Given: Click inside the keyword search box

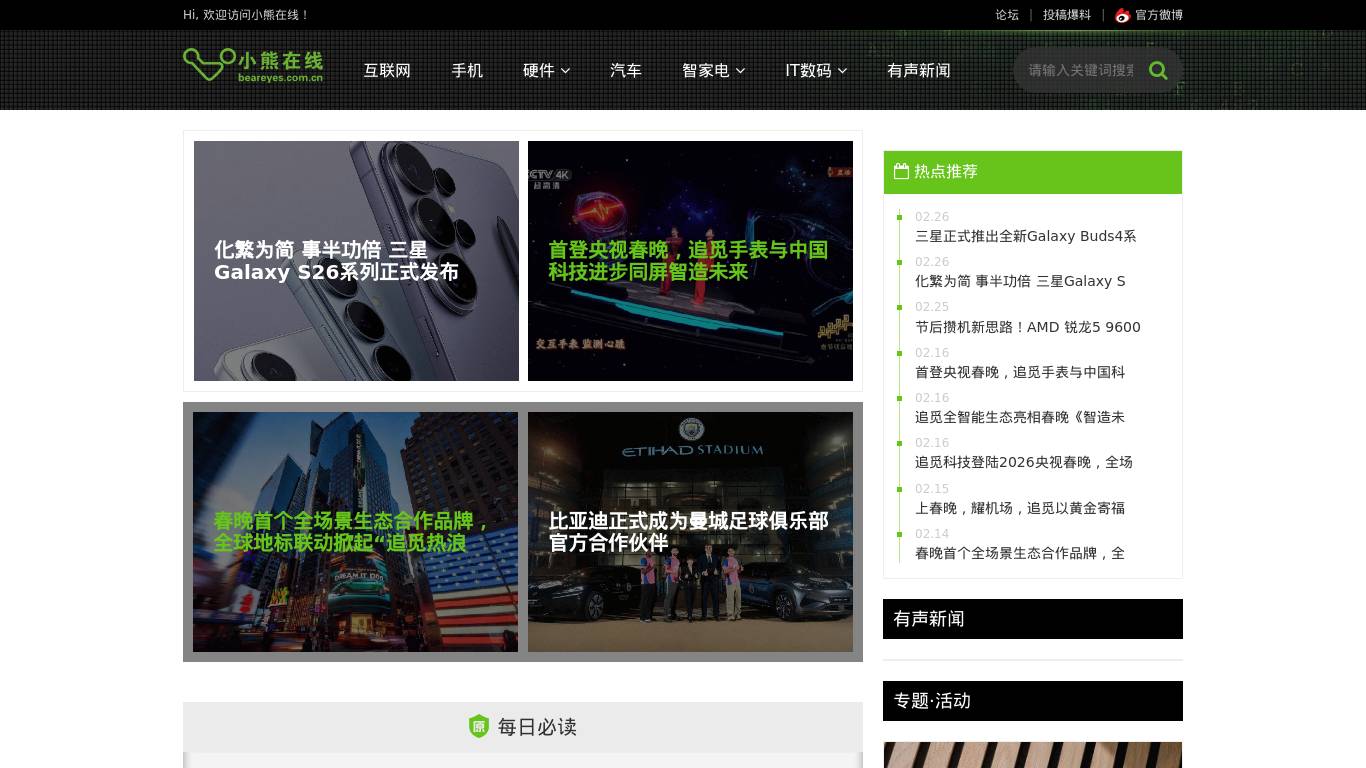Looking at the screenshot, I should (1075, 70).
